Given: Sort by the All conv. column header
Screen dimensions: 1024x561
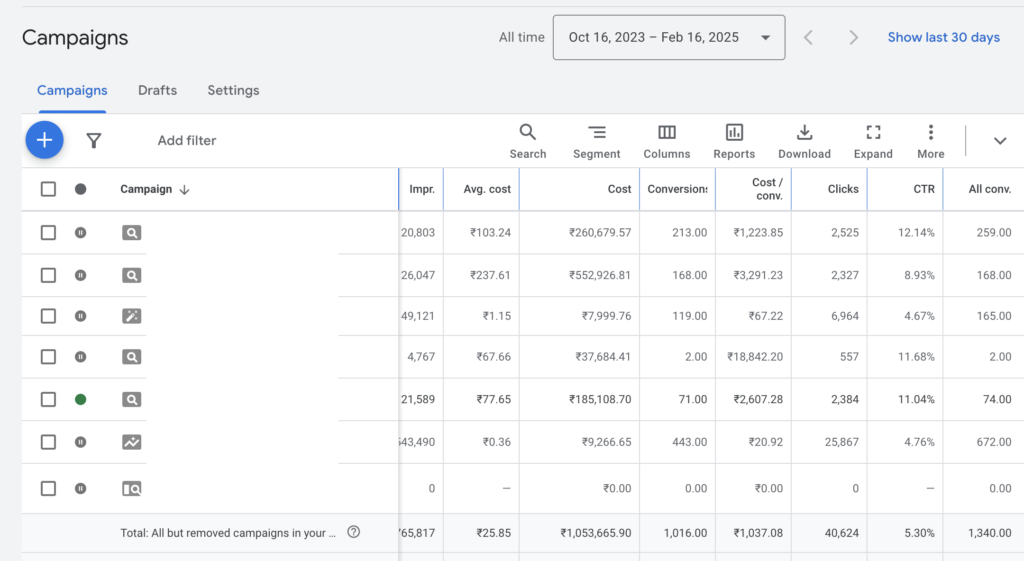Looking at the screenshot, I should point(989,189).
